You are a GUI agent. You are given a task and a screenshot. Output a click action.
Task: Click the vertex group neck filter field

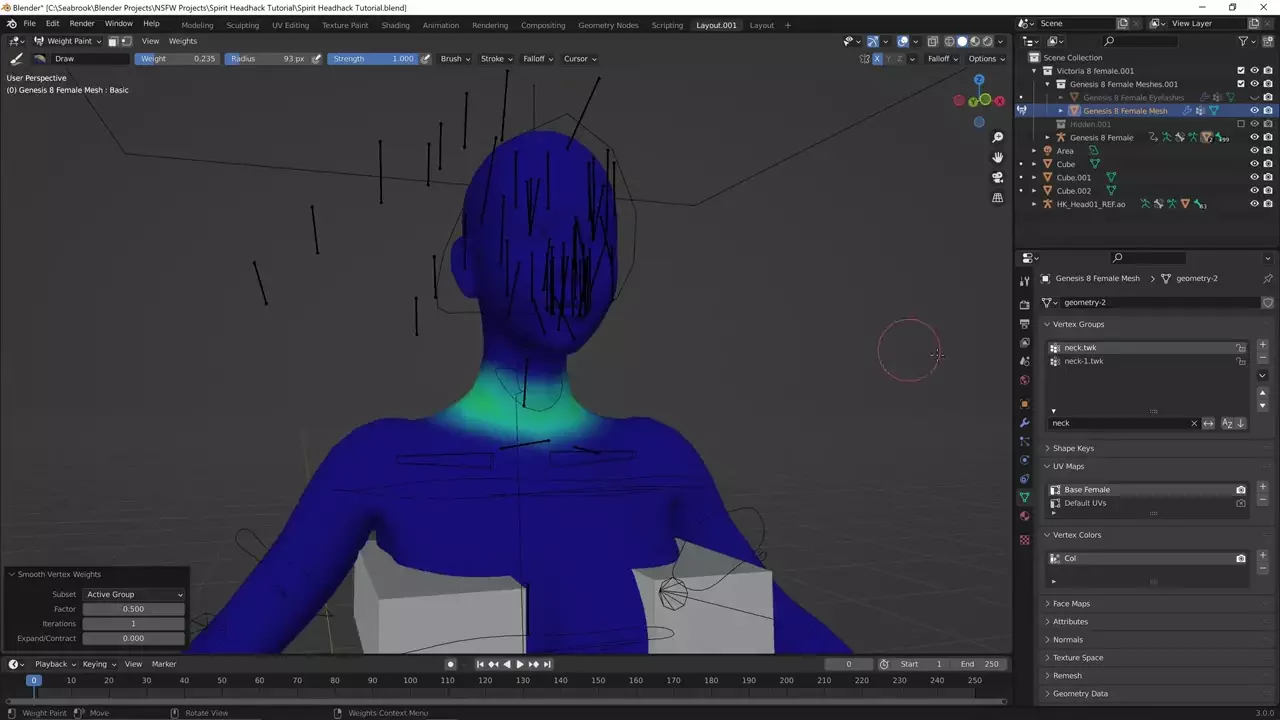coord(1118,423)
